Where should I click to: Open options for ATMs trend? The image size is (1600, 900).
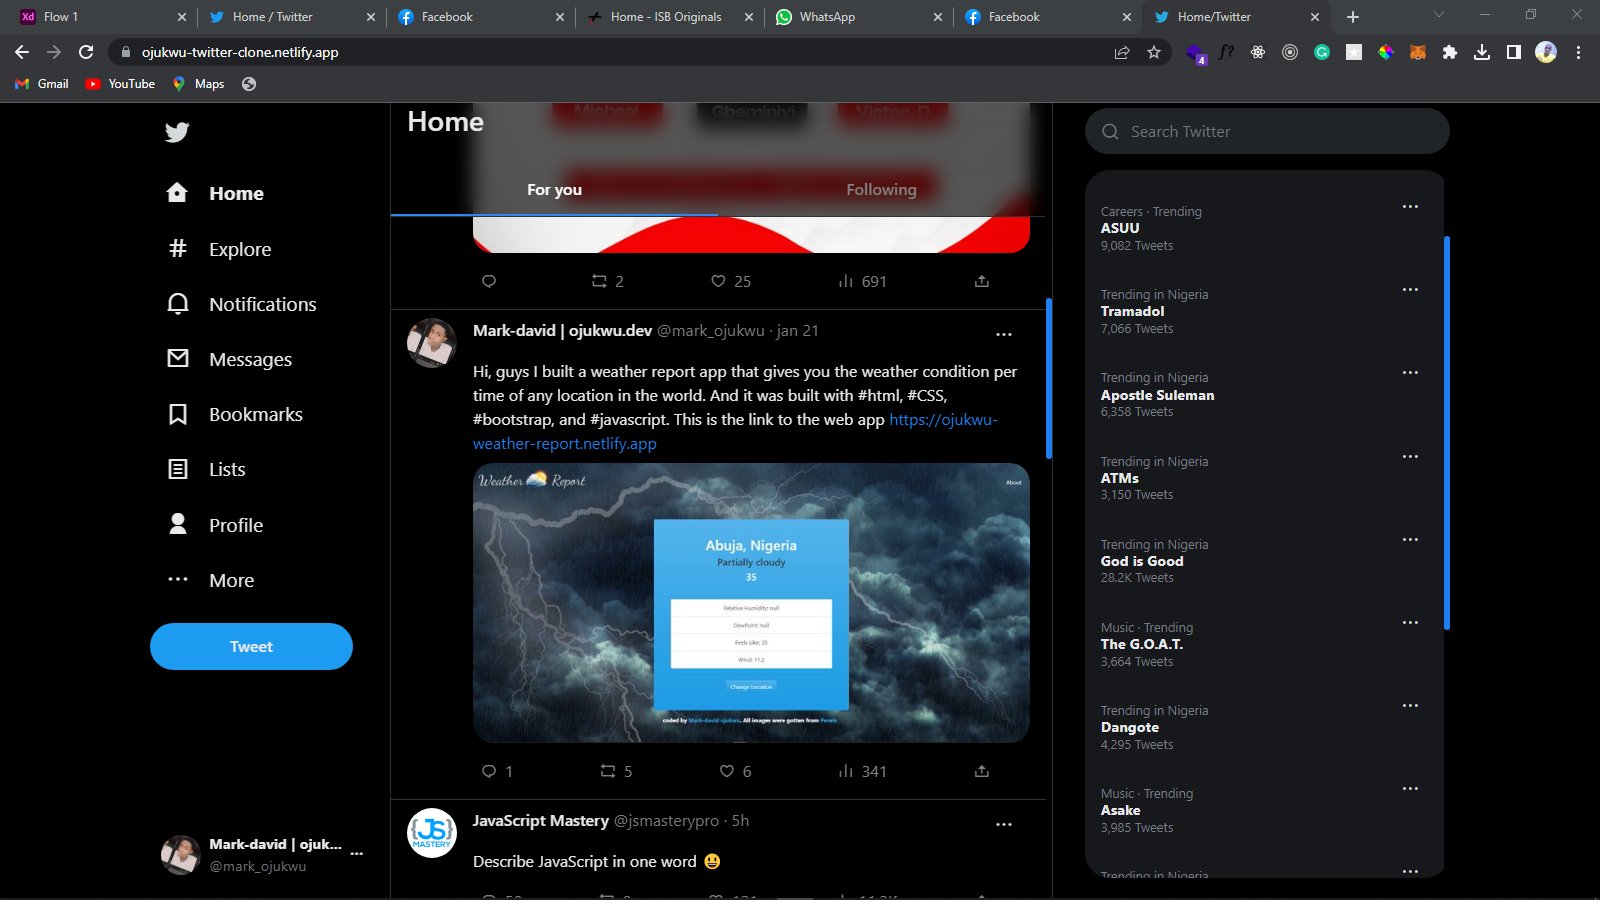click(1410, 456)
